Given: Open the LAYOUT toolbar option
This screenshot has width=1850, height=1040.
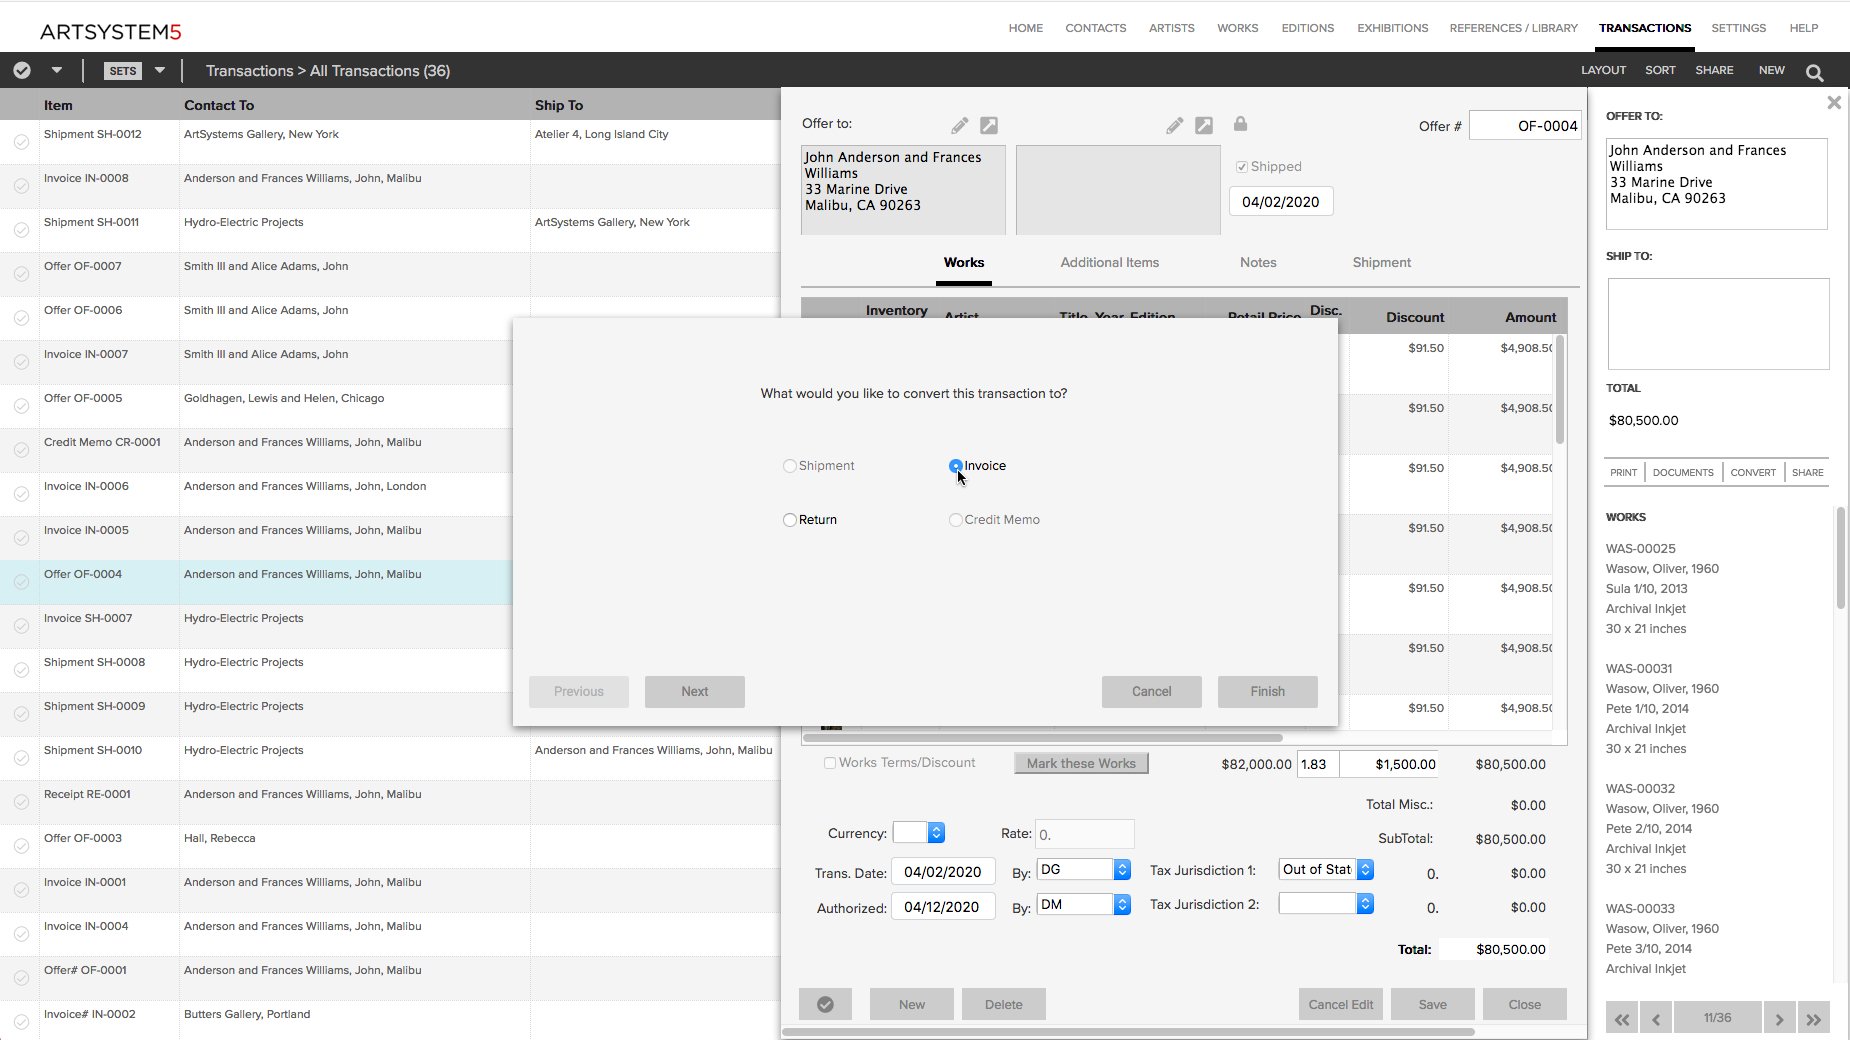Looking at the screenshot, I should point(1603,70).
